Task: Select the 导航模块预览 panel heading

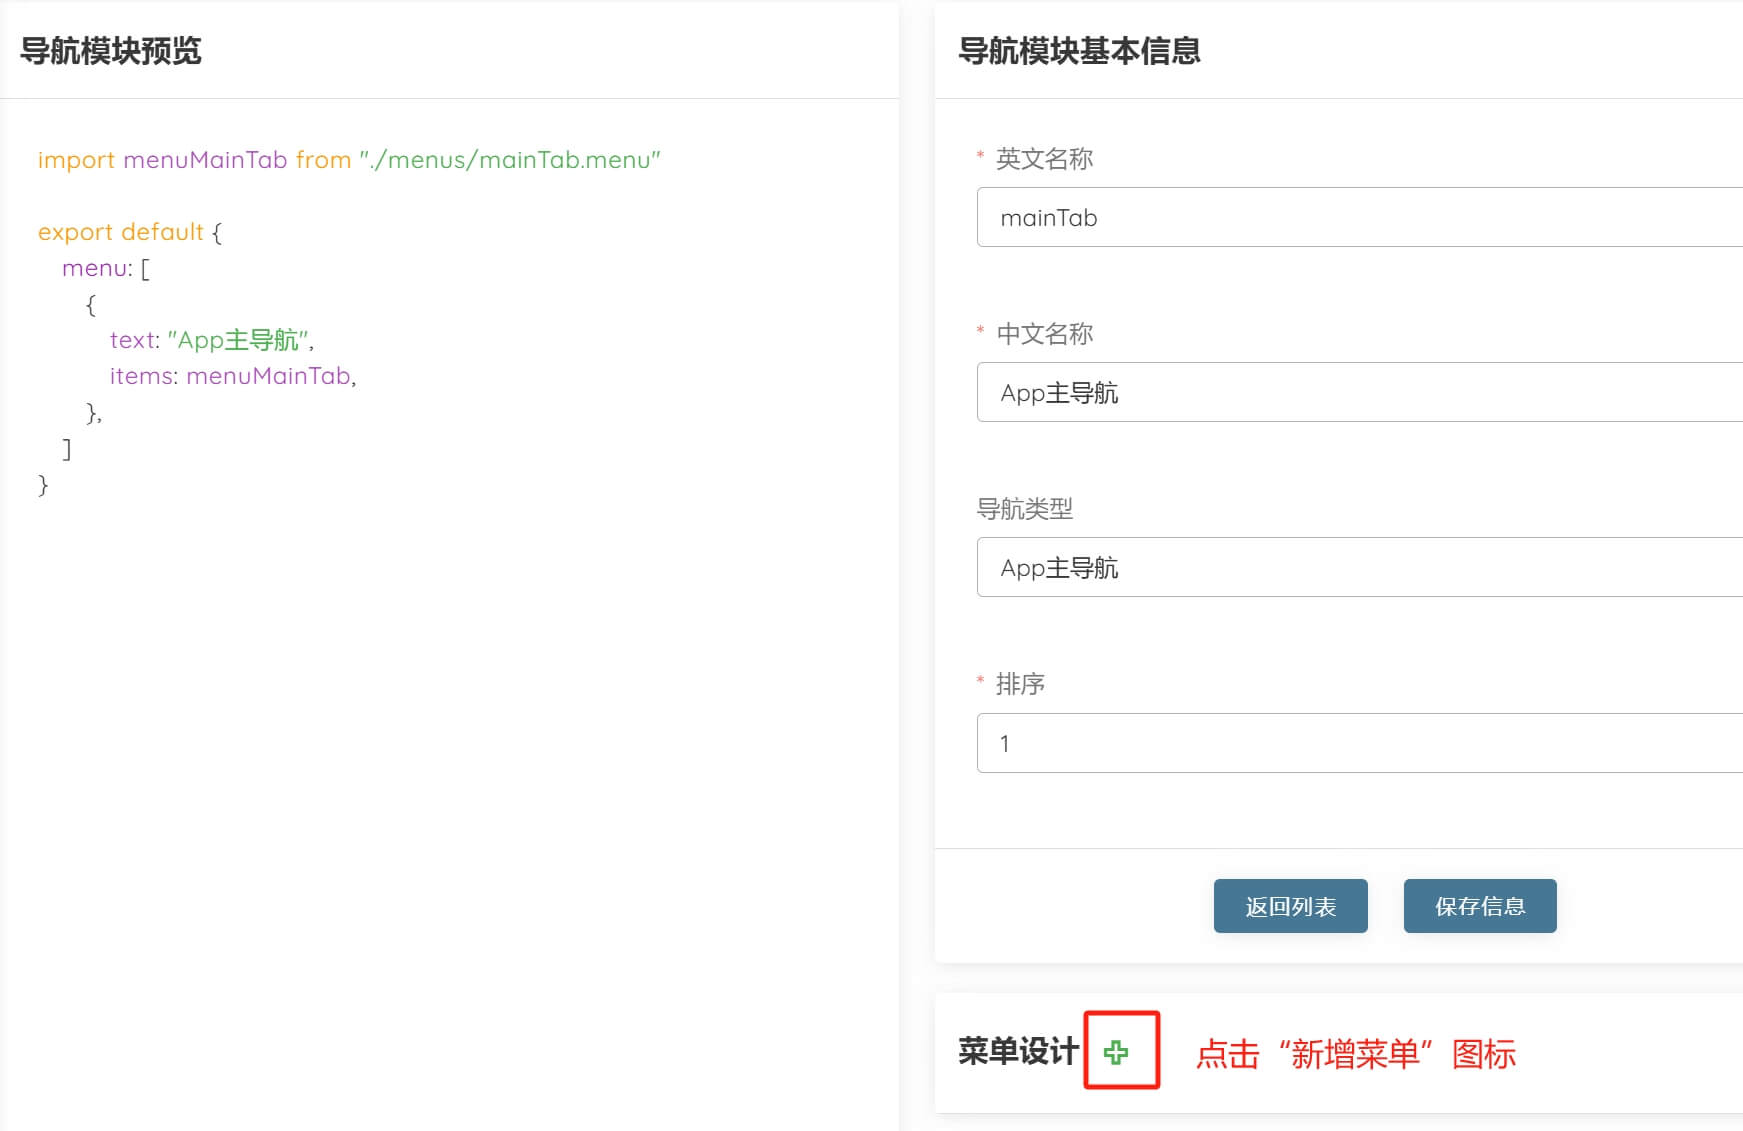Action: coord(111,50)
